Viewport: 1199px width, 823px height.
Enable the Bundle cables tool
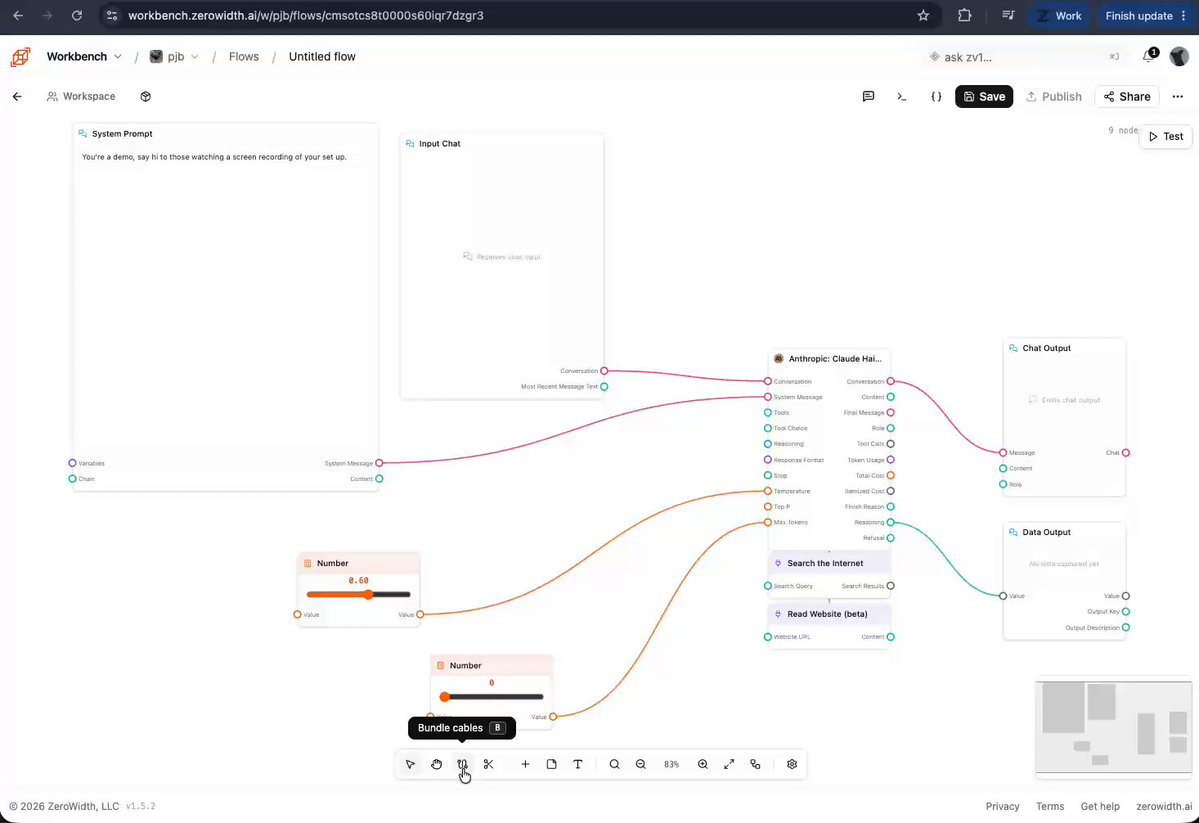point(463,764)
